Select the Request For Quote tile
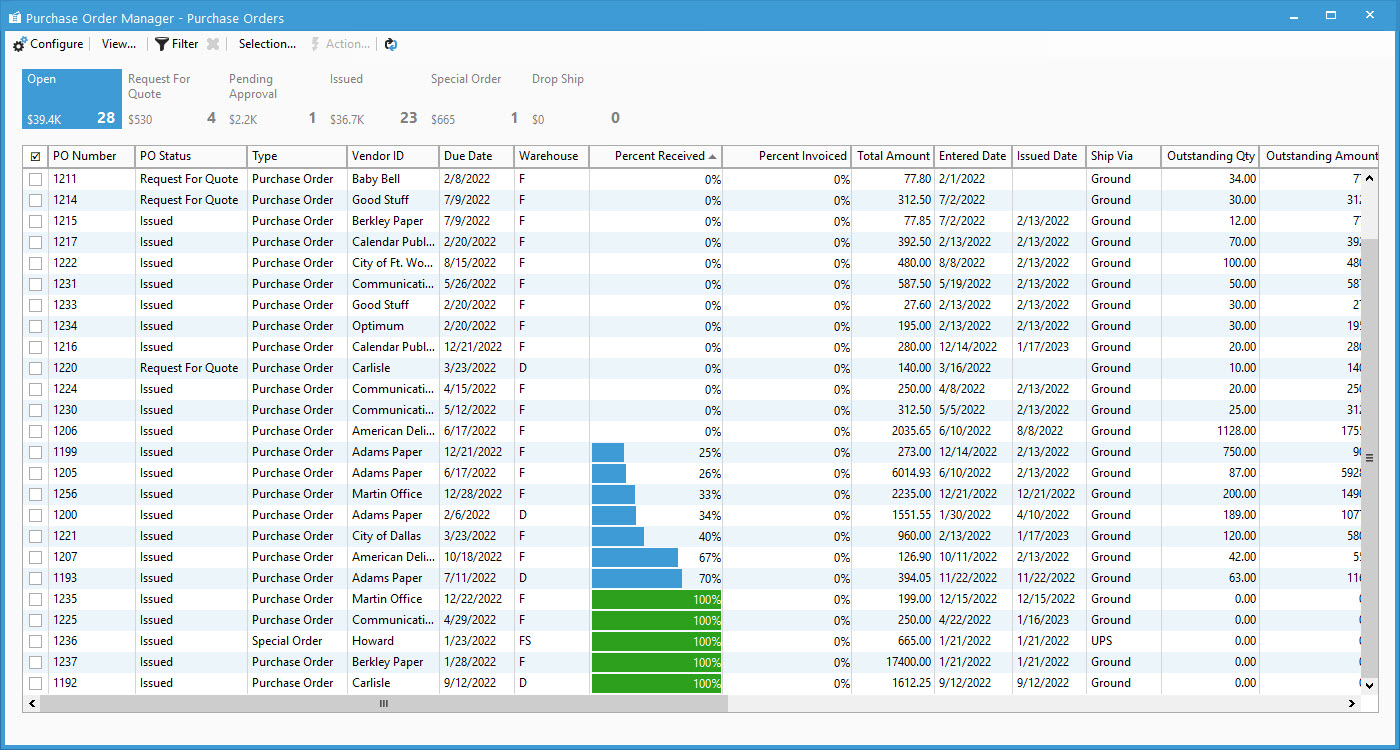1400x750 pixels. tap(171, 100)
